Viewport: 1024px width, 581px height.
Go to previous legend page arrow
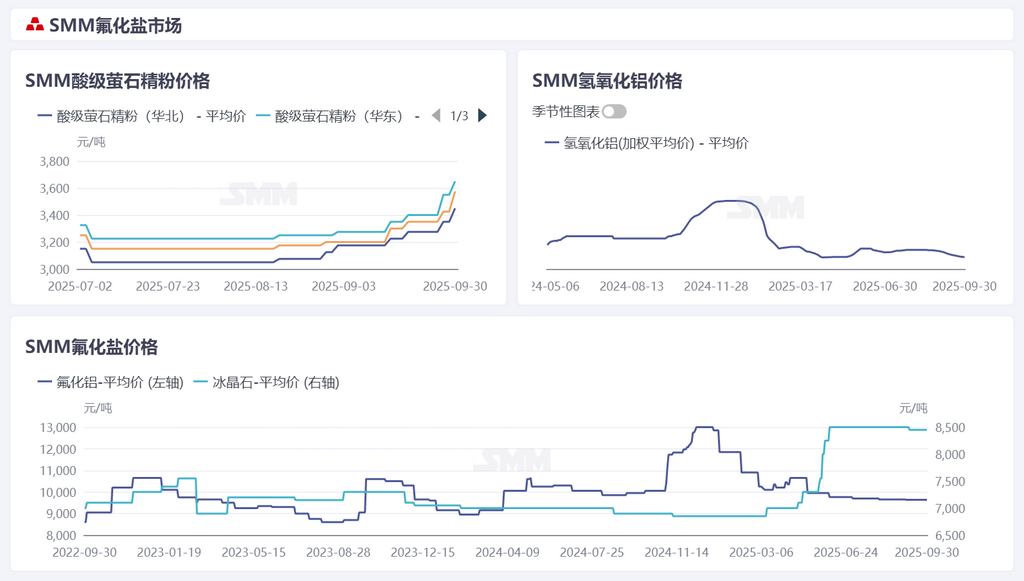point(435,116)
